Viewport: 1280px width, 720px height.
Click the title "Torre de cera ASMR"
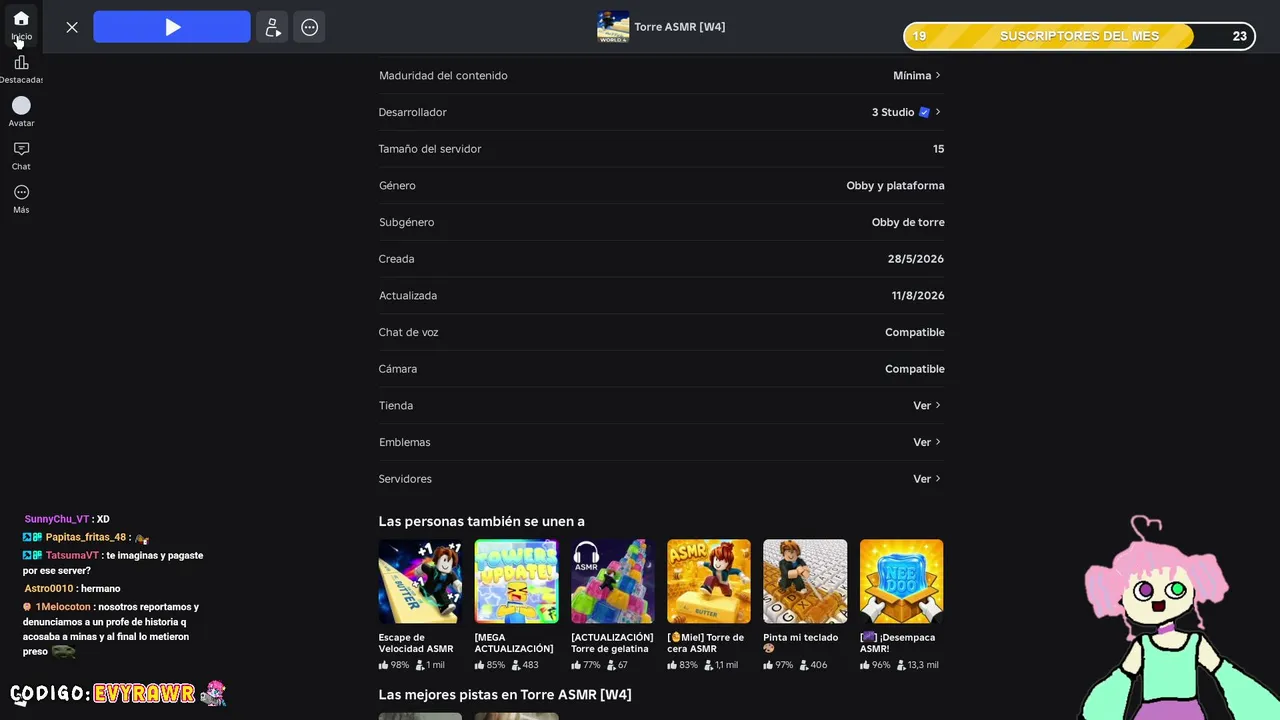[706, 643]
